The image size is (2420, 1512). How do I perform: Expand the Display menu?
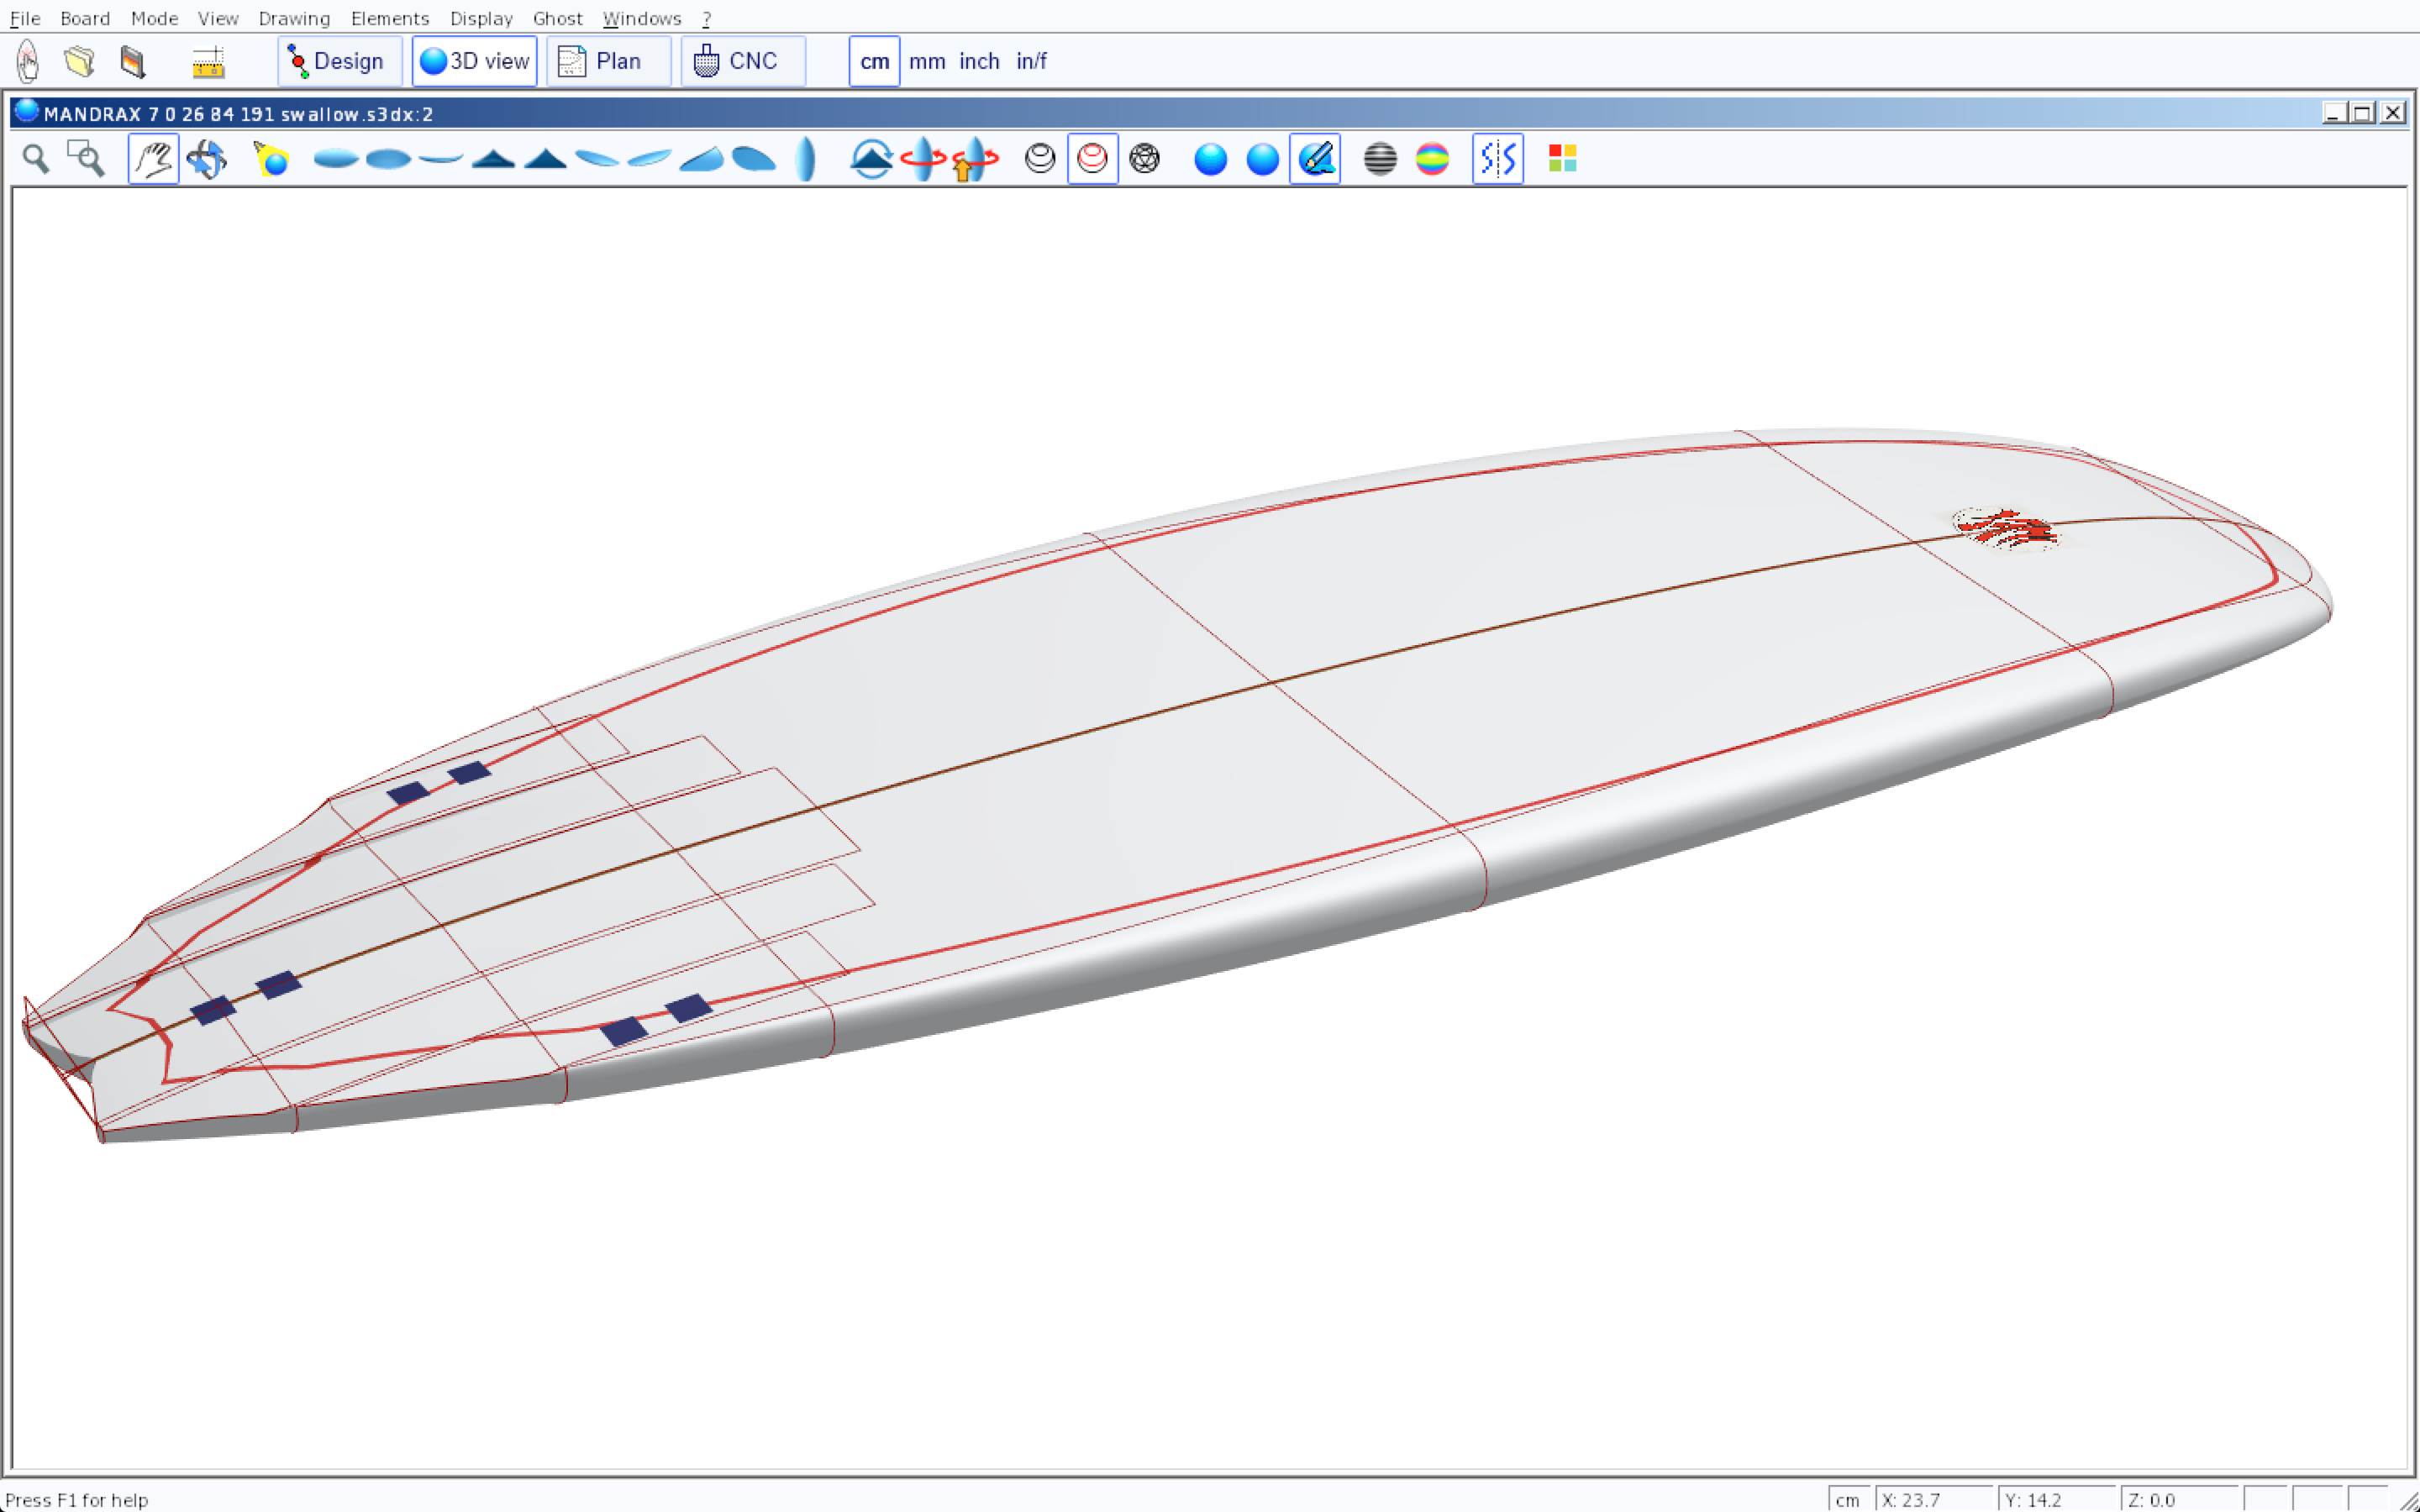pos(481,18)
